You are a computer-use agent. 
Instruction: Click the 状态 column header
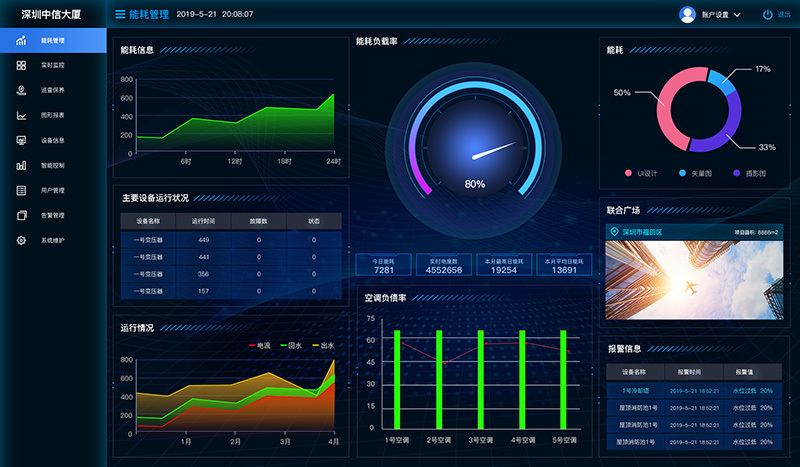coord(314,222)
